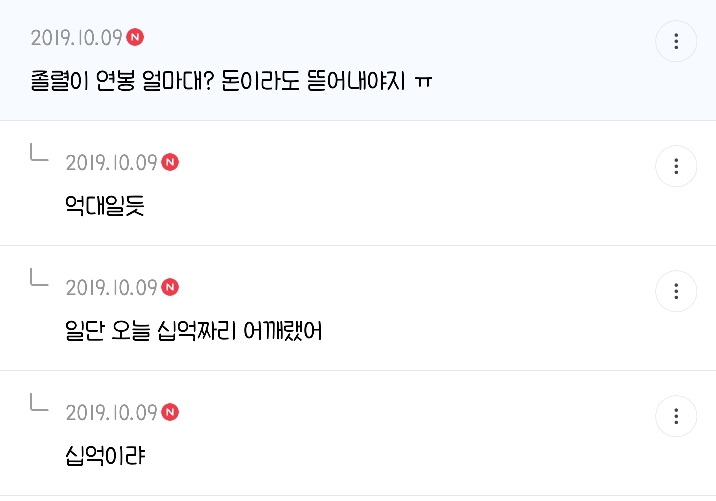Click red N badge above '억대일듯' reply

(171, 162)
